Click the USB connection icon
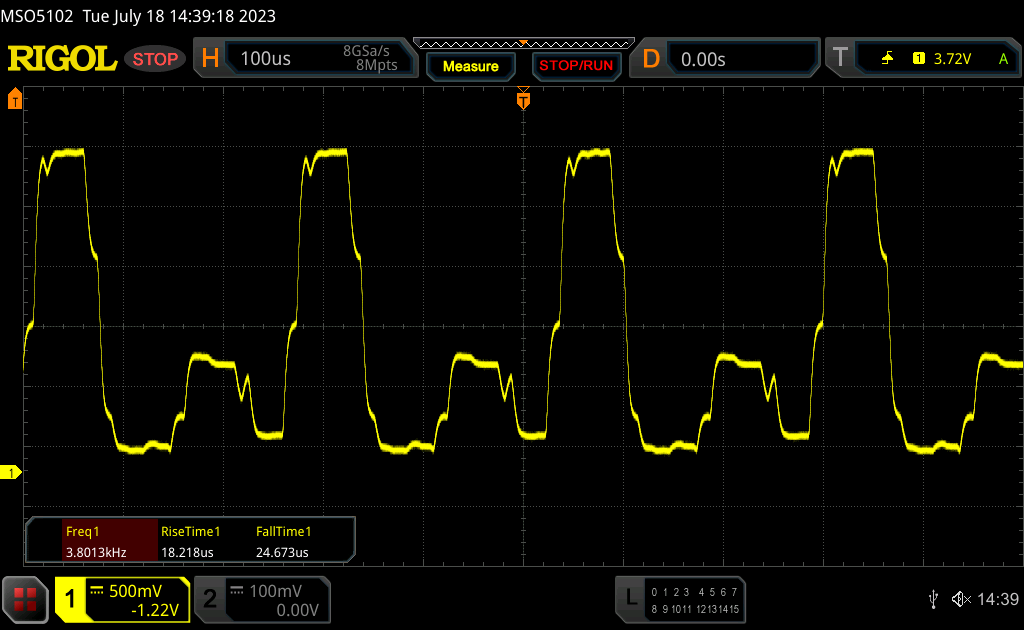Viewport: 1024px width, 630px height. point(933,599)
